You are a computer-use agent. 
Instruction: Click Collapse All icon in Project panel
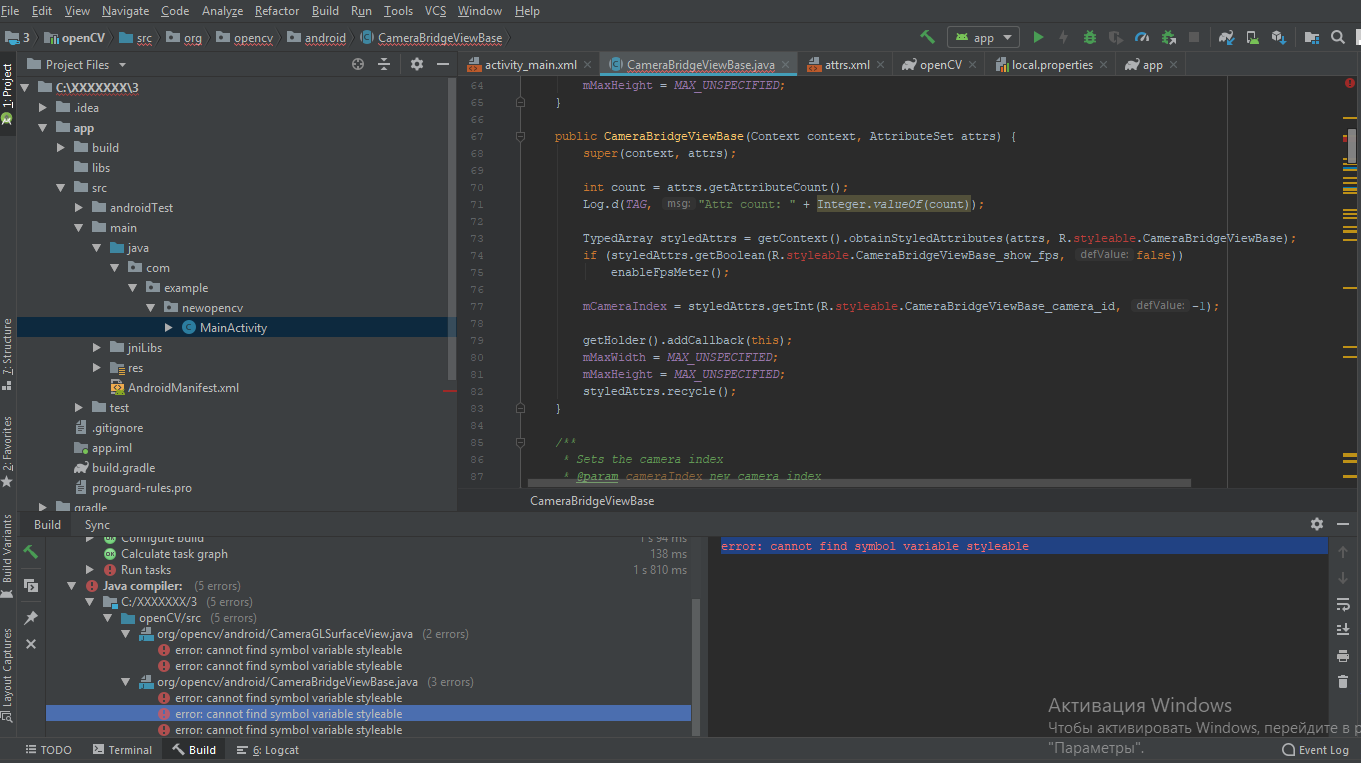(x=384, y=64)
